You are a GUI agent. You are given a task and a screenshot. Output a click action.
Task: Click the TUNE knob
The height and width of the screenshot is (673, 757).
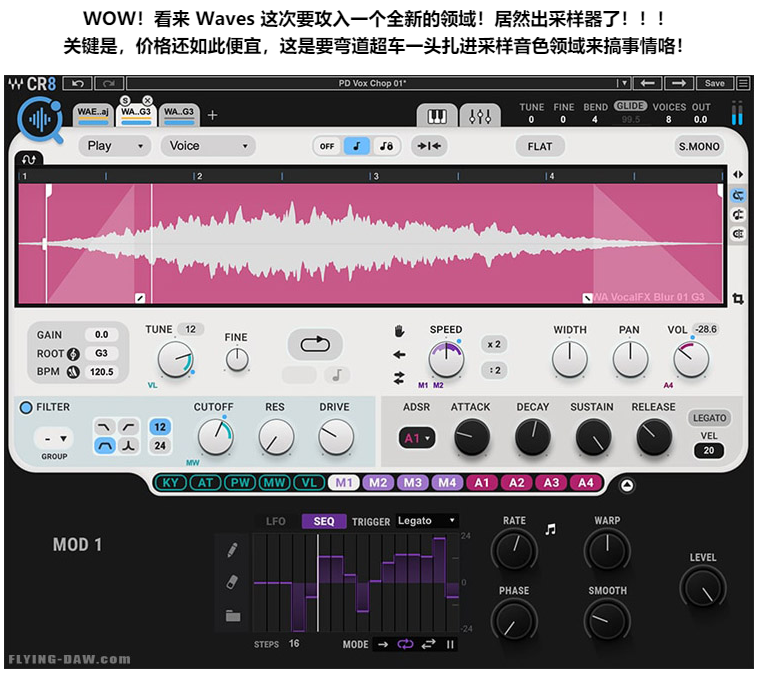pos(175,359)
